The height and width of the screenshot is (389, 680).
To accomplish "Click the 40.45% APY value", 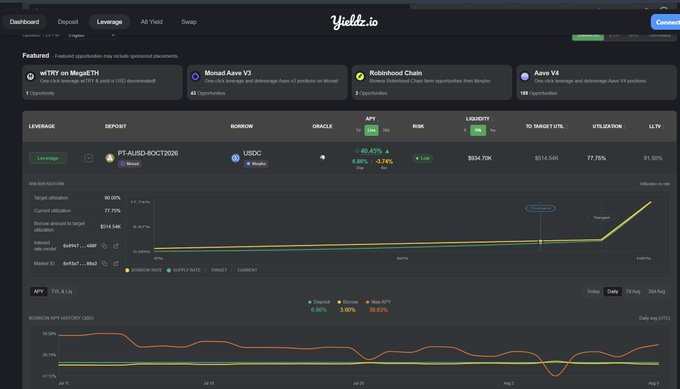I will click(x=371, y=151).
